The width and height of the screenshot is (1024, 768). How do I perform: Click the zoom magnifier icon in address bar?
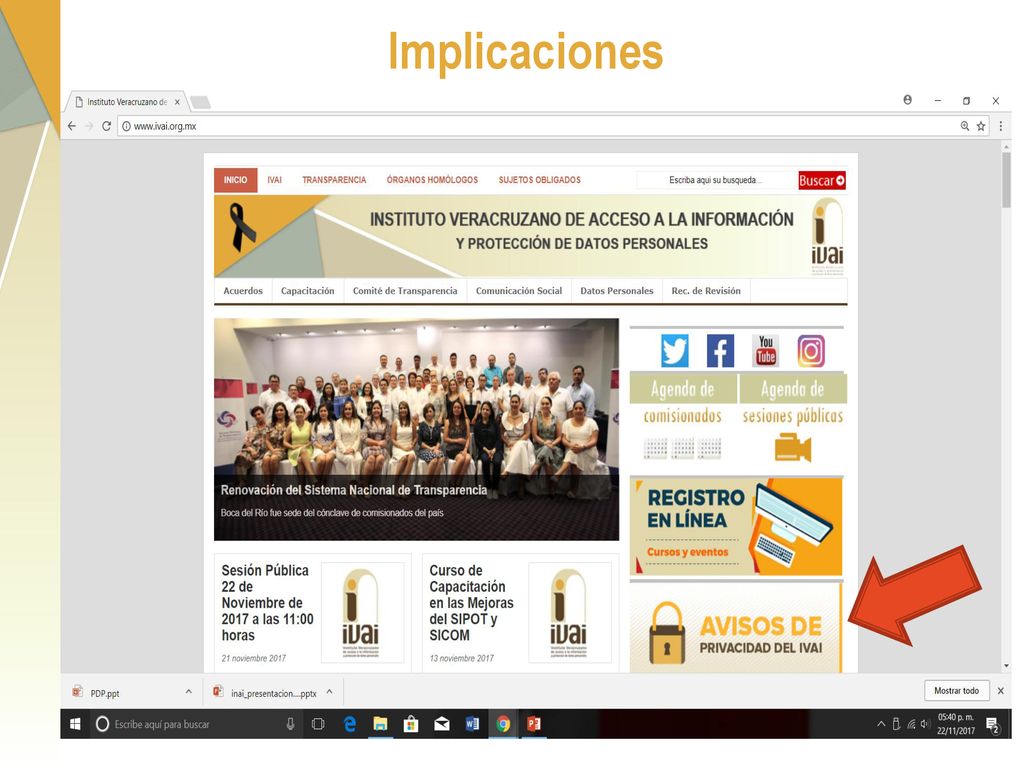pos(965,126)
